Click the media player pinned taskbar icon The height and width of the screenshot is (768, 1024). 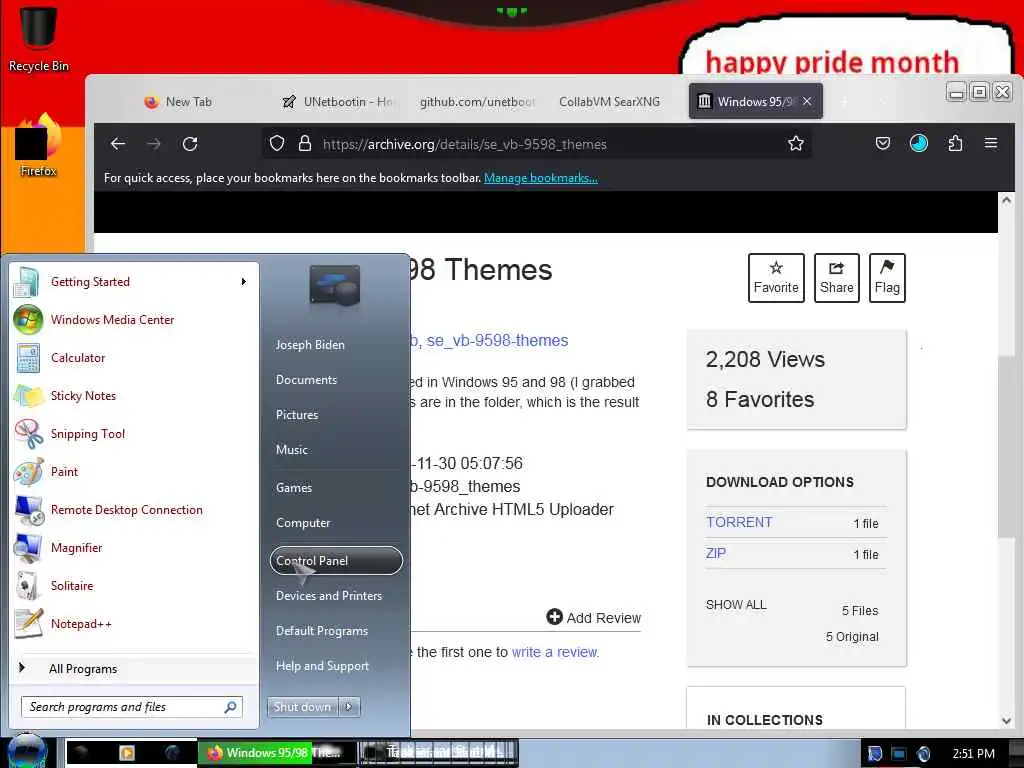pyautogui.click(x=127, y=753)
